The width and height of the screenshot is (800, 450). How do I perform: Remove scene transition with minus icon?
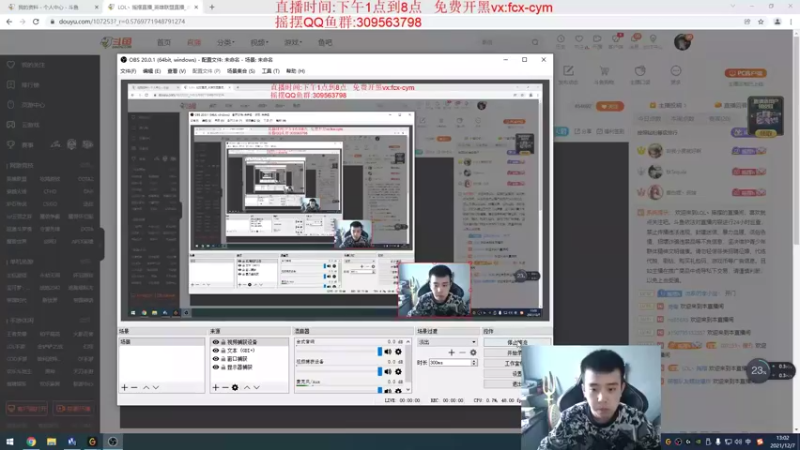click(x=462, y=353)
